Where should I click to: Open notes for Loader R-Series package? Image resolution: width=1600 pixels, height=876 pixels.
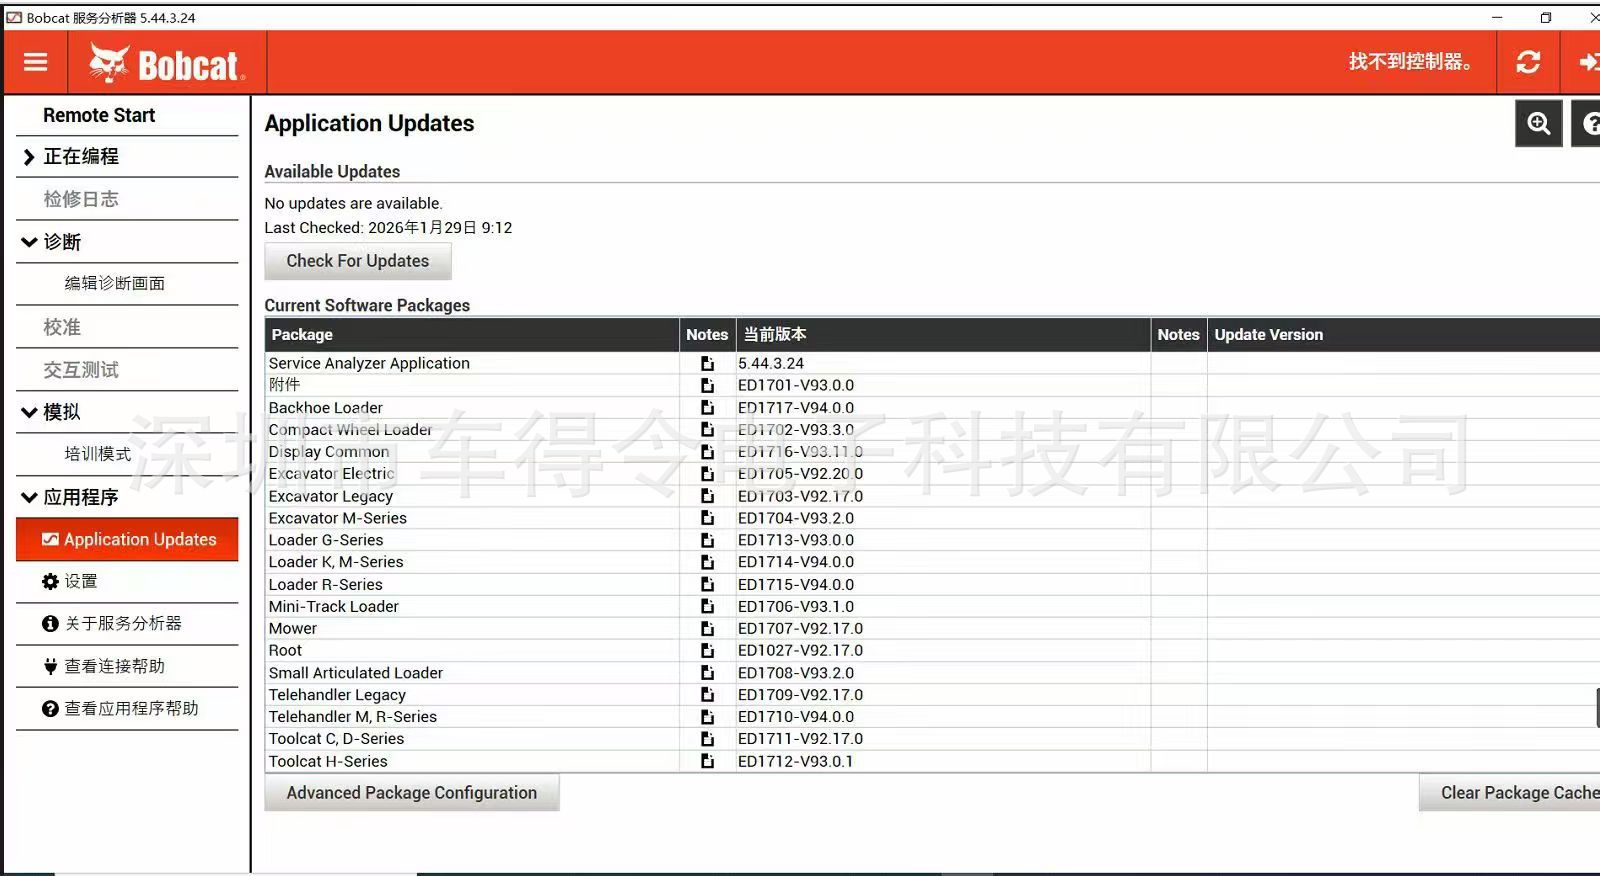707,584
